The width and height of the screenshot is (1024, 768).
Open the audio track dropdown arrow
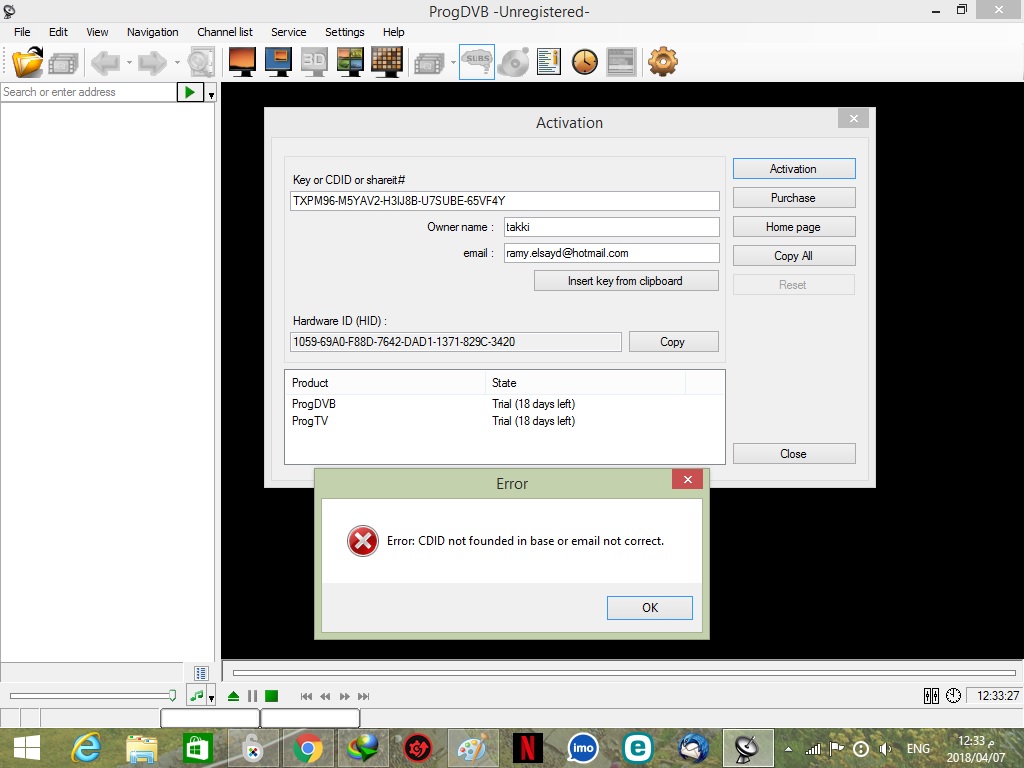(211, 697)
